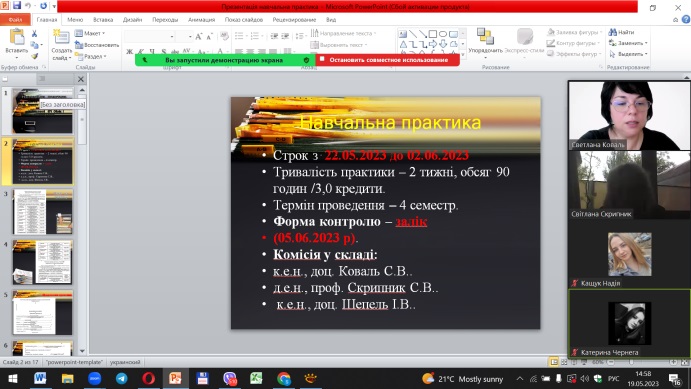Open the Файл tab
The image size is (691, 389).
click(15, 20)
